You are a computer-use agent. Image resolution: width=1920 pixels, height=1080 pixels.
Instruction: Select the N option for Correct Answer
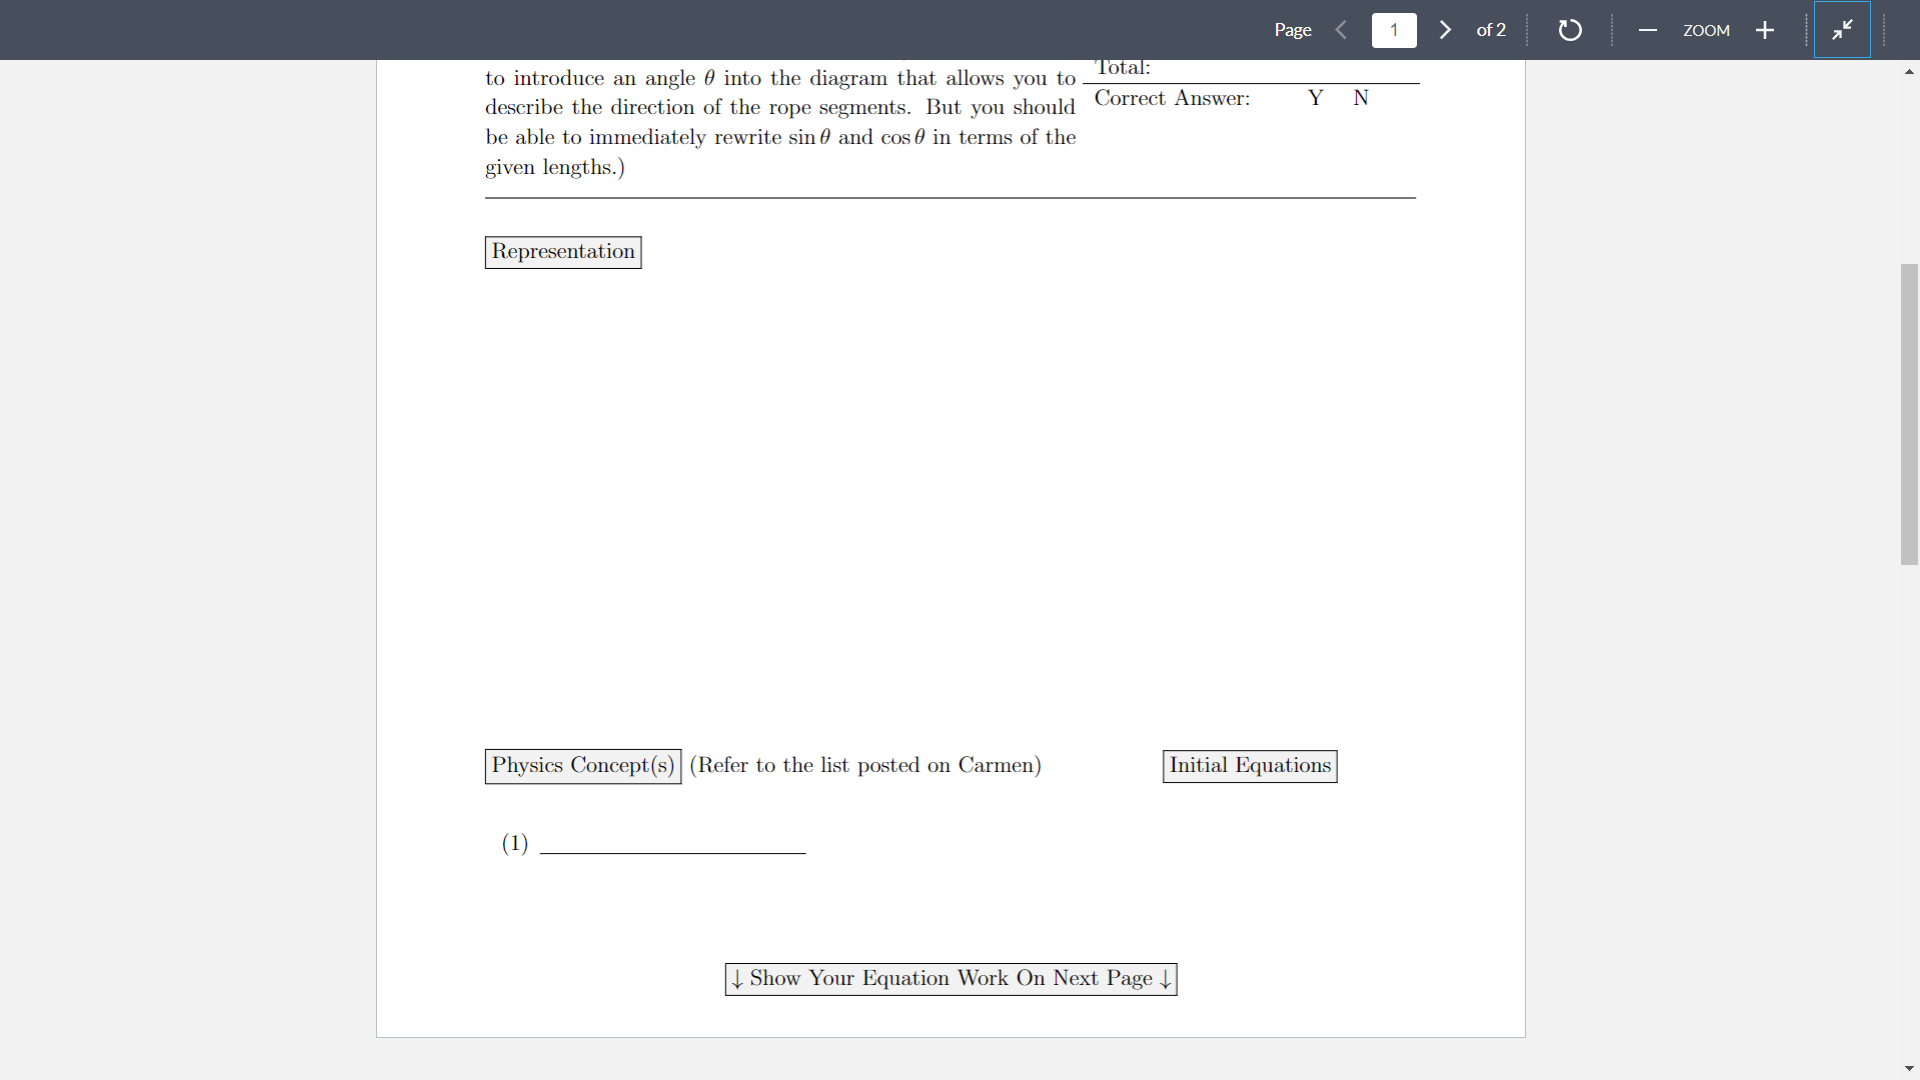tap(1361, 98)
